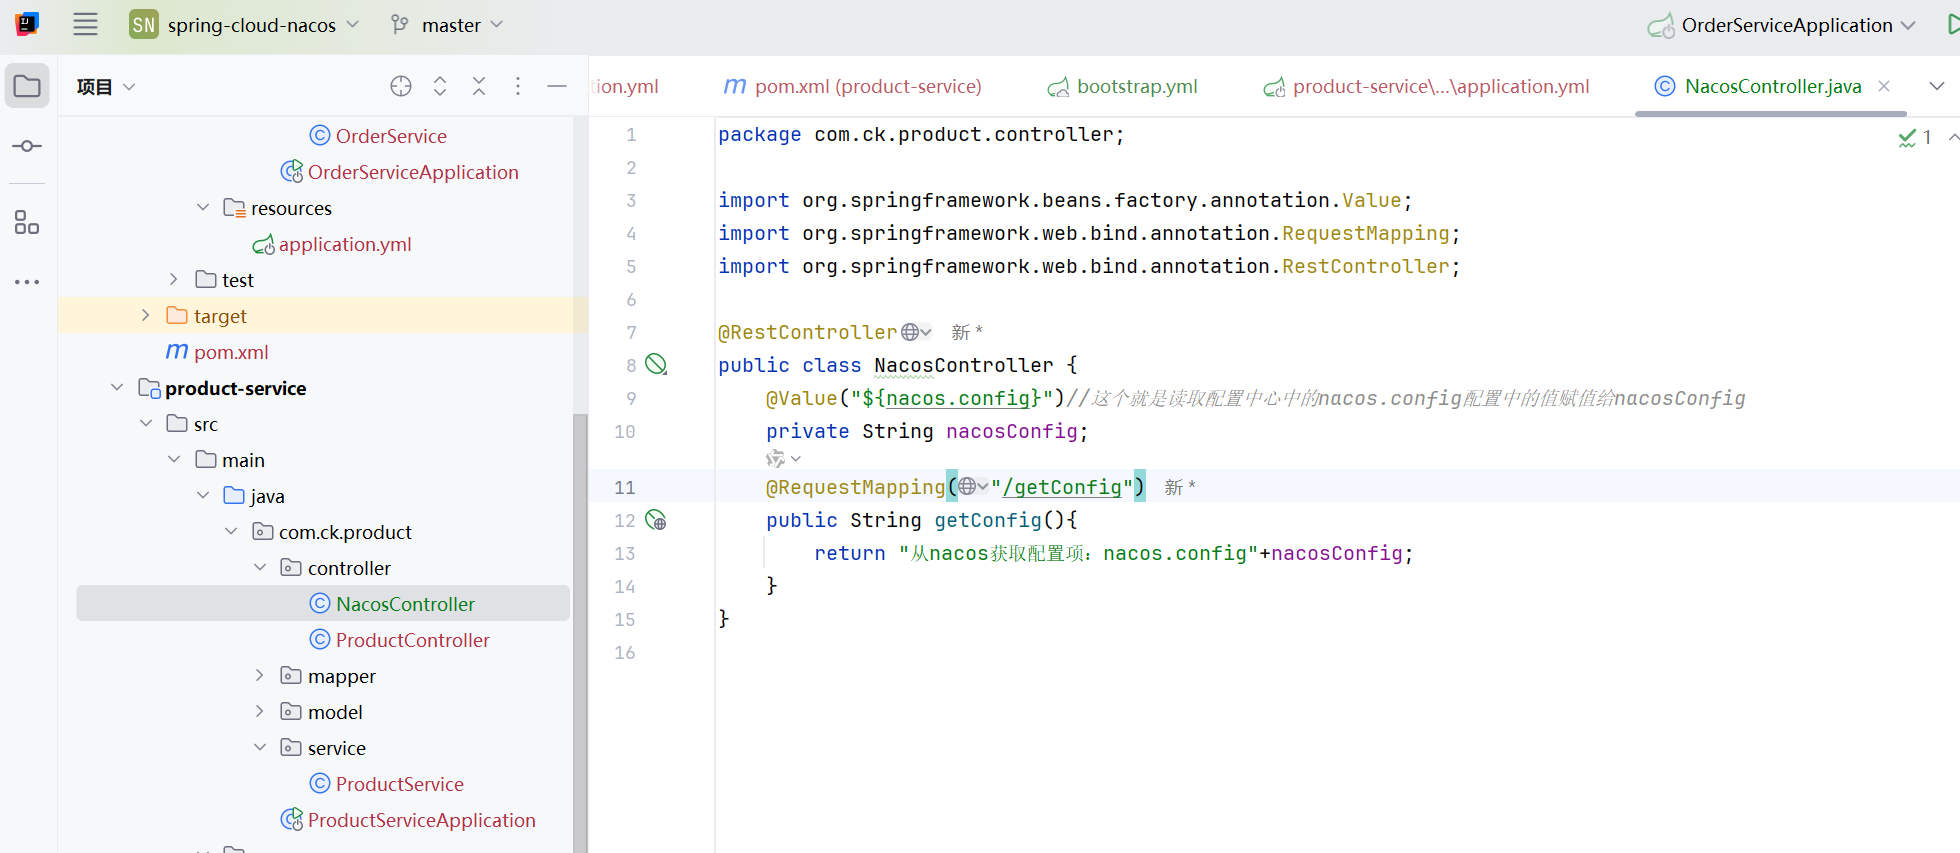
Task: Click Collapse All in project panel
Action: [479, 86]
